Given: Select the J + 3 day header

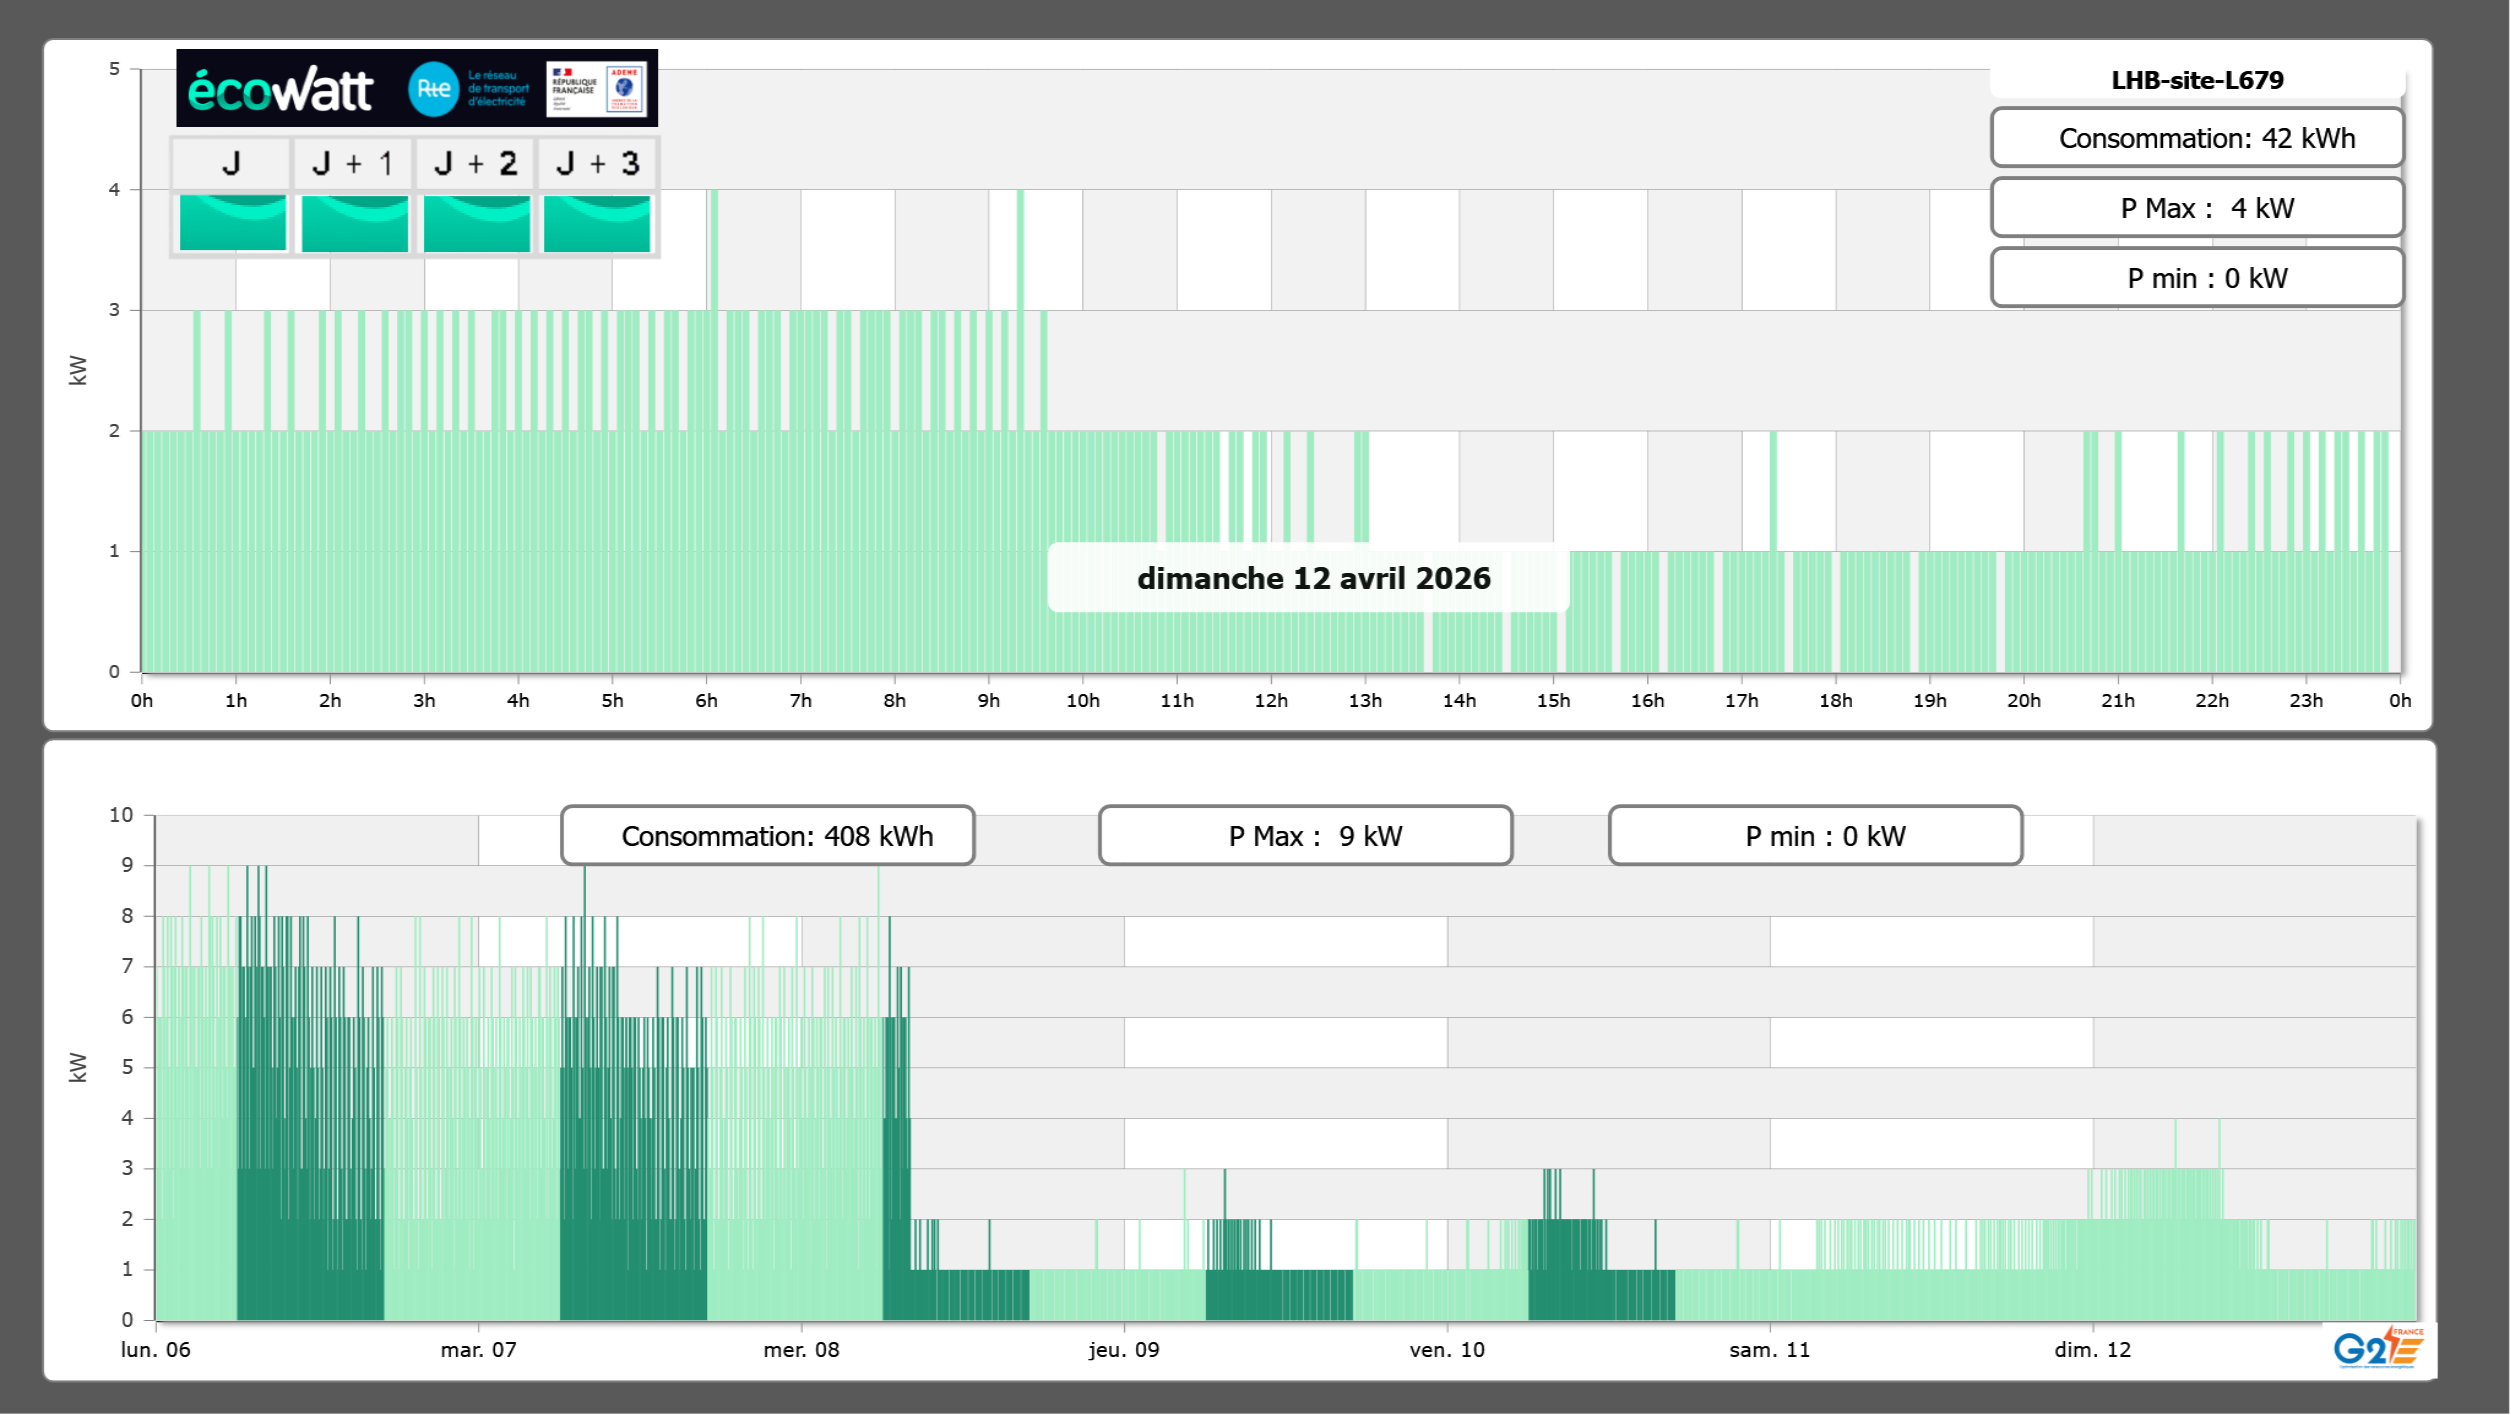Looking at the screenshot, I should click(x=597, y=164).
